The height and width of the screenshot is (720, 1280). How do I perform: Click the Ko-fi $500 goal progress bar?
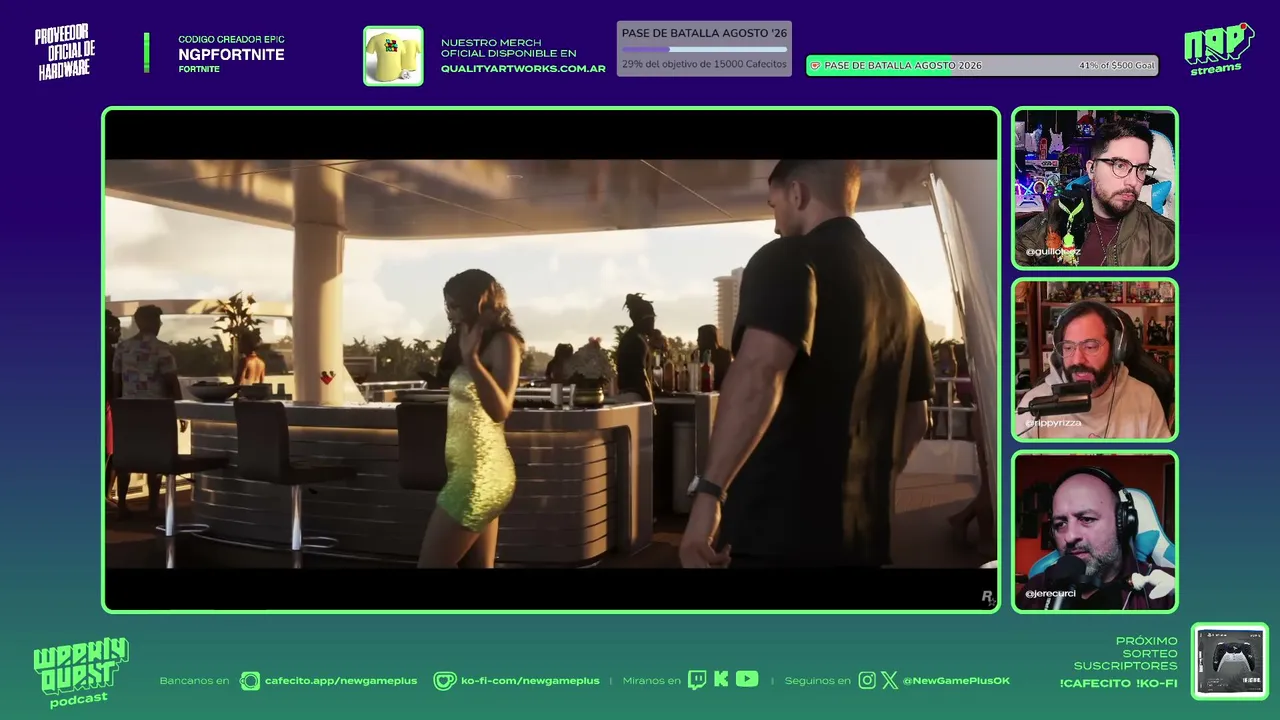[982, 65]
